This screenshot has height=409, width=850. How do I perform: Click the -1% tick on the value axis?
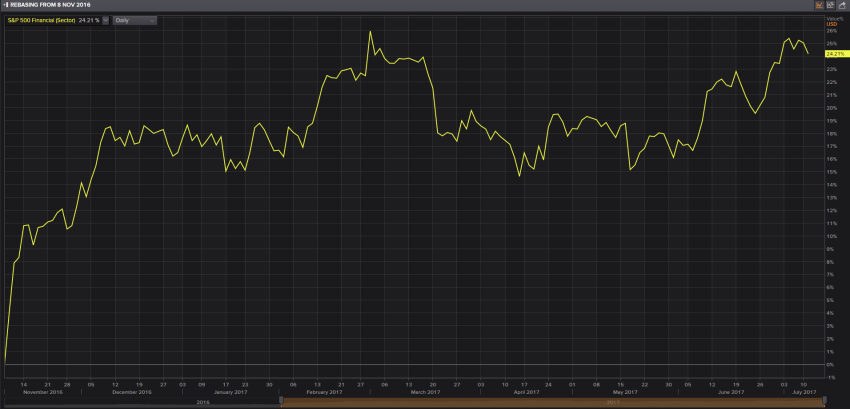click(830, 378)
